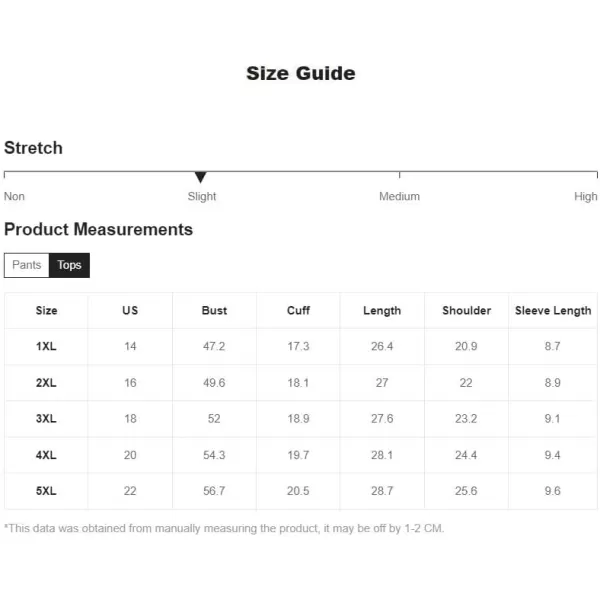Click the Medium stretch label
The width and height of the screenshot is (600, 600).
[x=399, y=196]
